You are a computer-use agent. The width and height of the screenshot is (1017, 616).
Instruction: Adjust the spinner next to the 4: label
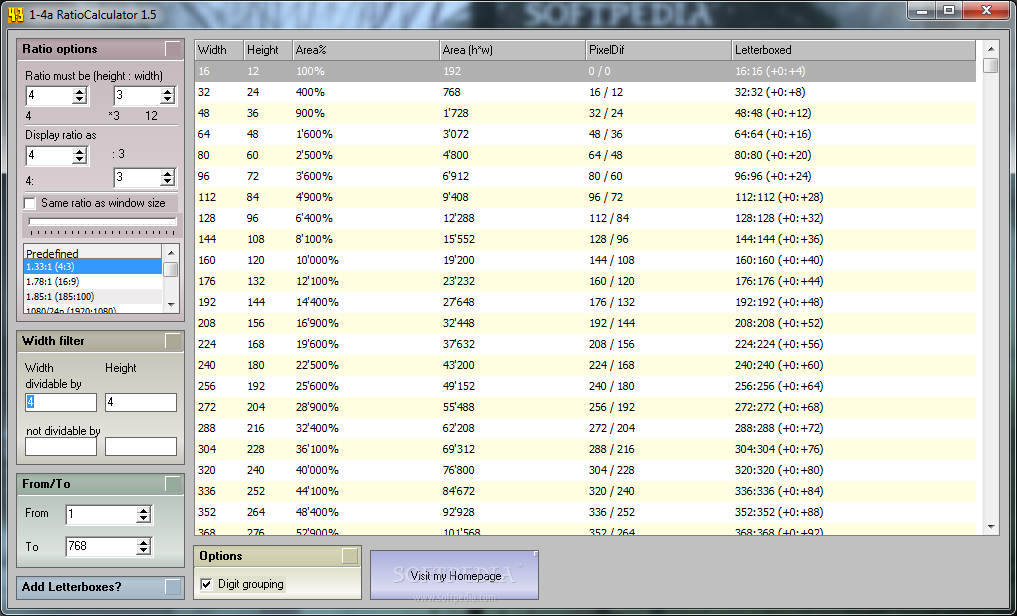click(x=167, y=178)
